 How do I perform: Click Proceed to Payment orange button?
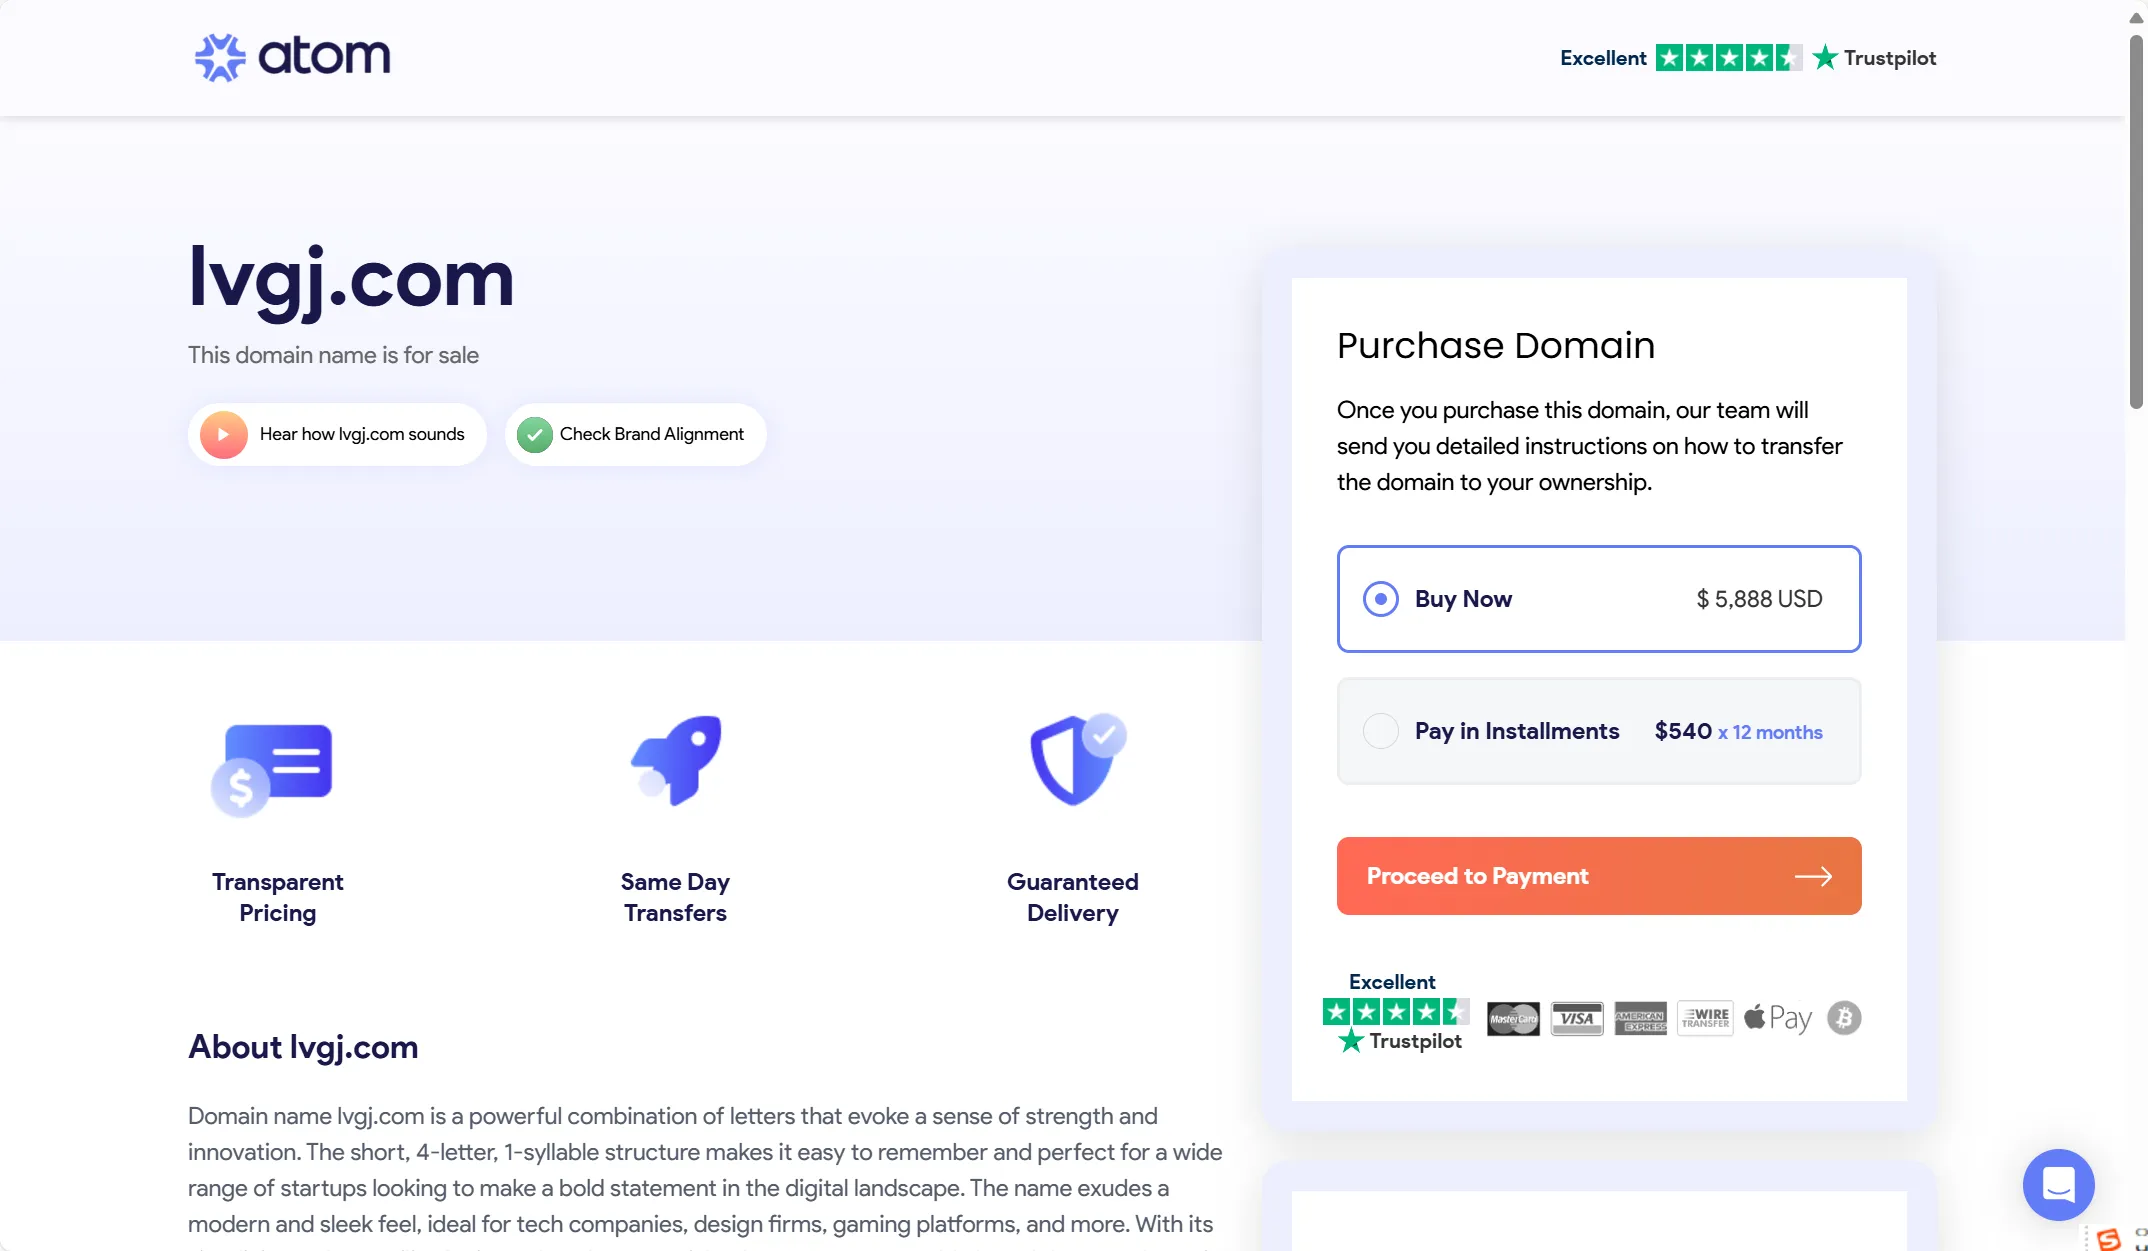point(1599,876)
